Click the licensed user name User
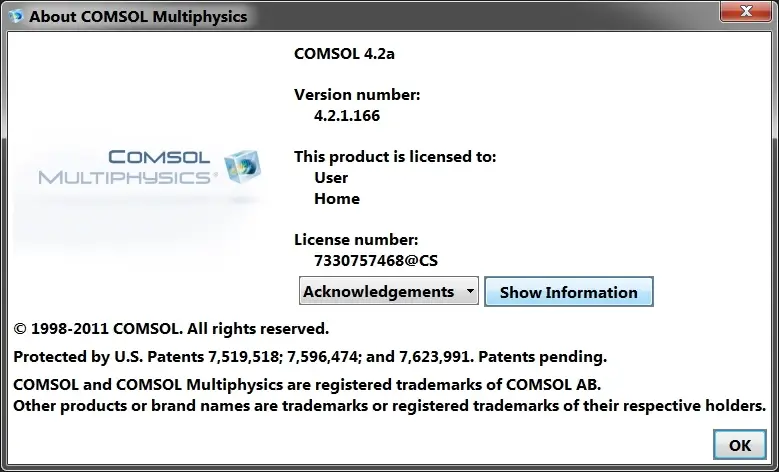Image resolution: width=779 pixels, height=472 pixels. pos(331,177)
